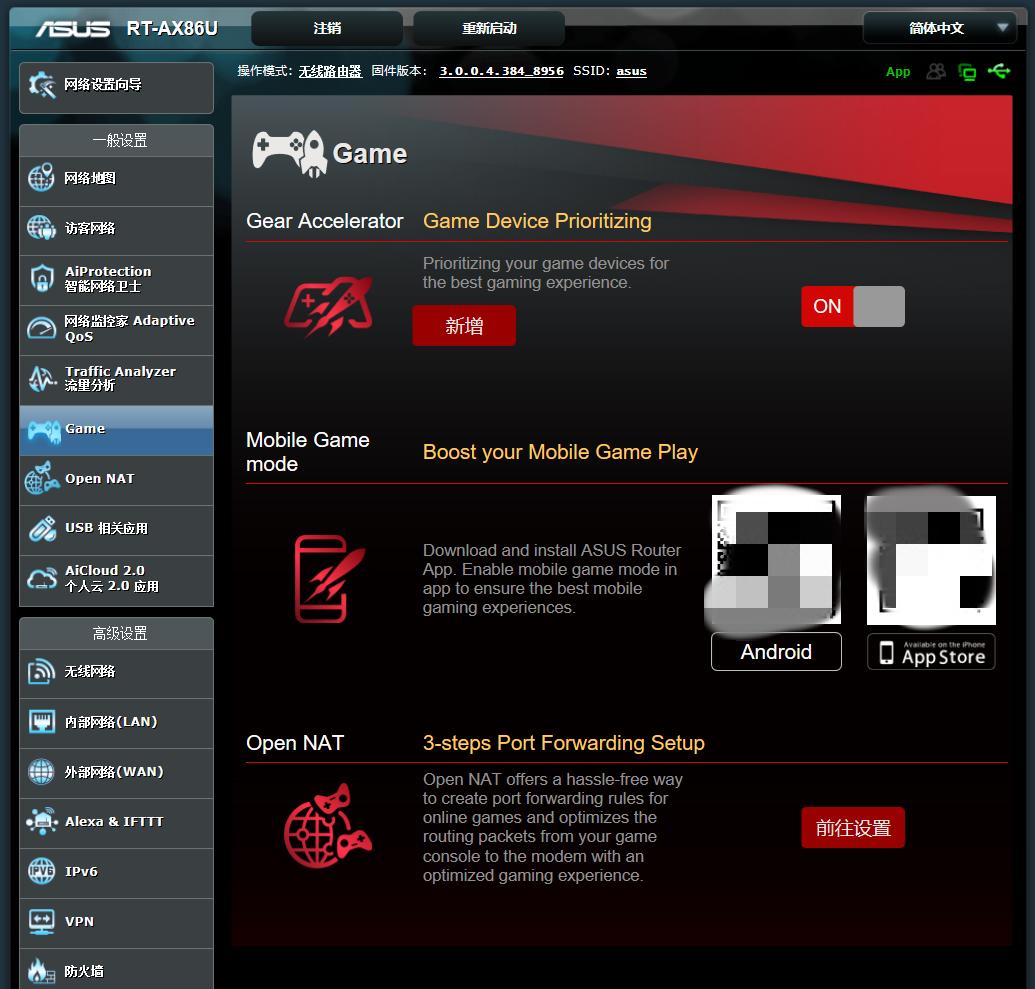Click the Open NAT sidebar icon
This screenshot has height=989, width=1035.
(x=41, y=479)
